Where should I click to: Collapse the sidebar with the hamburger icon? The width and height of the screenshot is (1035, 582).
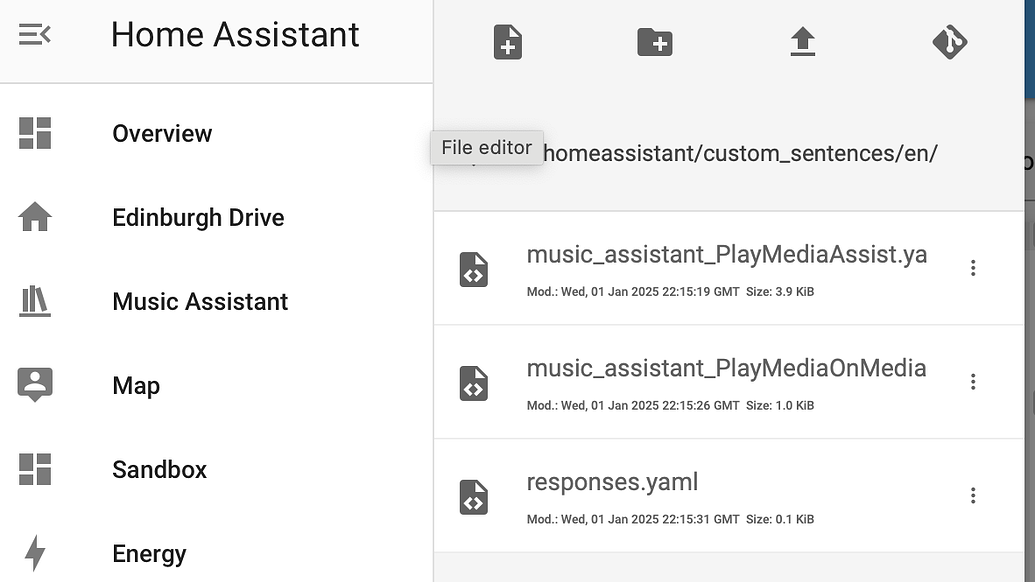point(34,33)
